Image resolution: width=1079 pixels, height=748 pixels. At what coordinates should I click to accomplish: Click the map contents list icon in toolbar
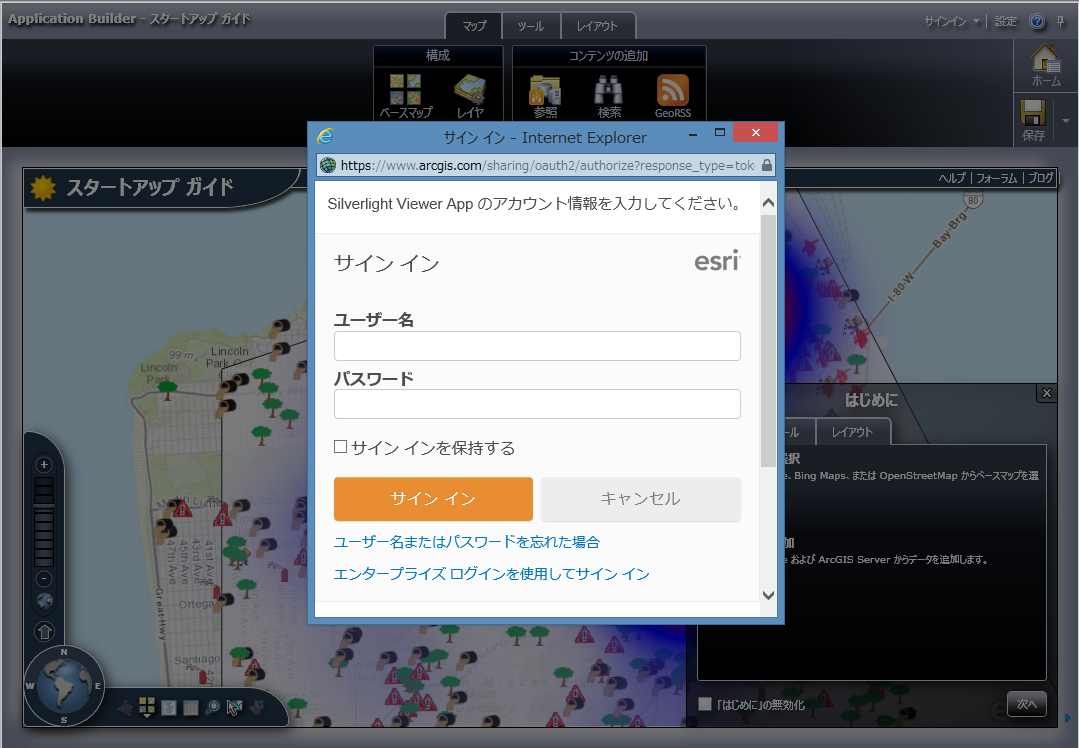tap(169, 707)
